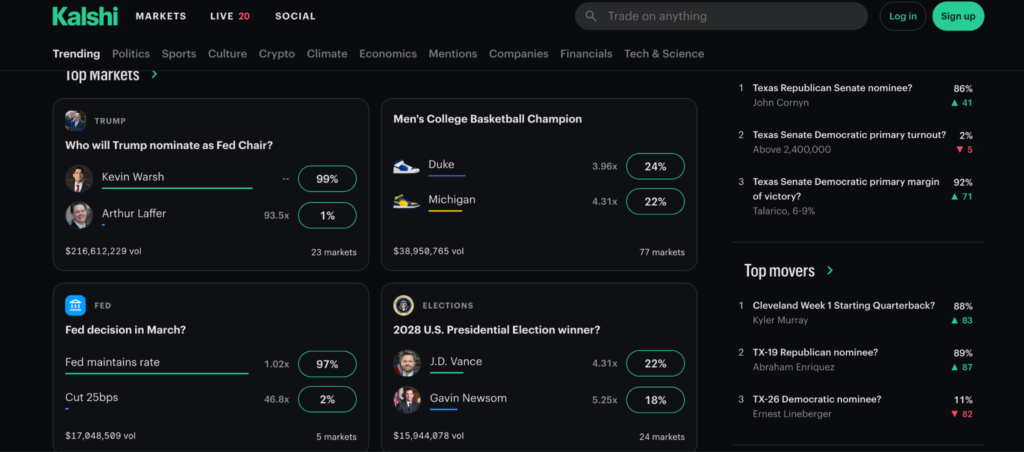Click the blue Fed bank icon
This screenshot has height=452, width=1024.
75,305
